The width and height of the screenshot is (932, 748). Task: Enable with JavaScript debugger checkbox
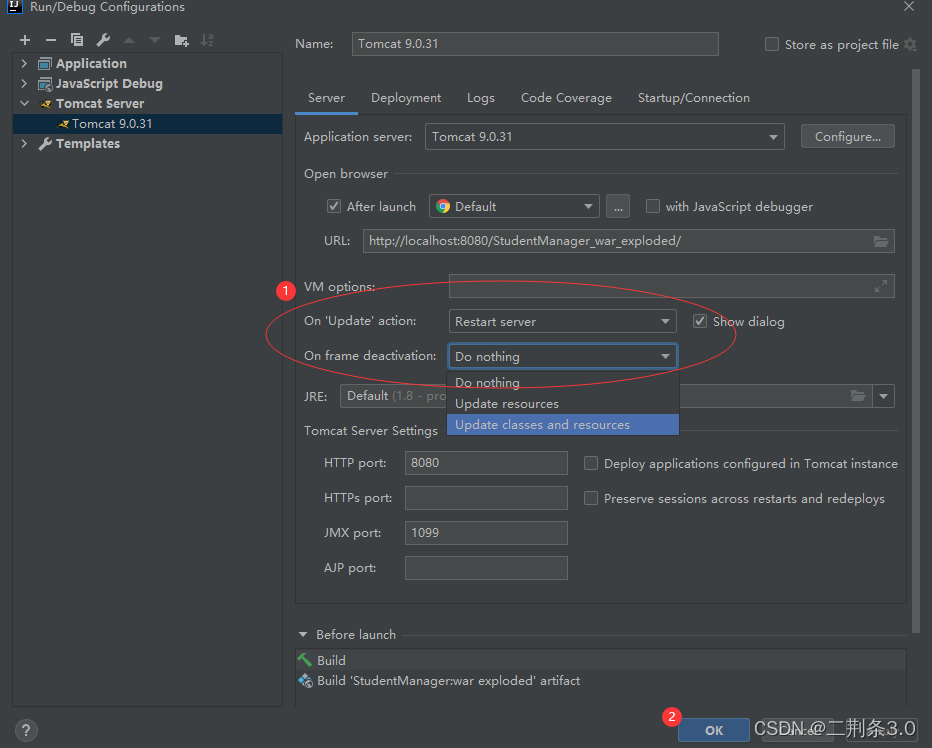tap(653, 206)
